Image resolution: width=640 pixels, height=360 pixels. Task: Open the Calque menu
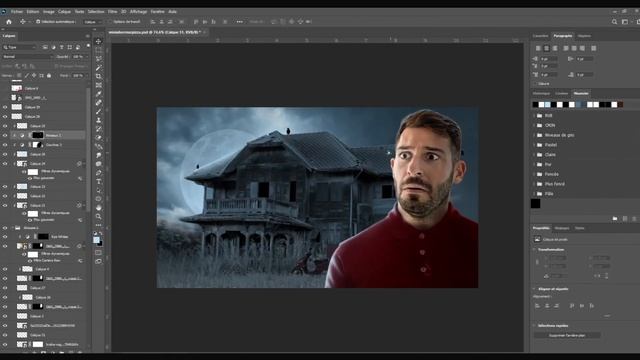[x=64, y=11]
